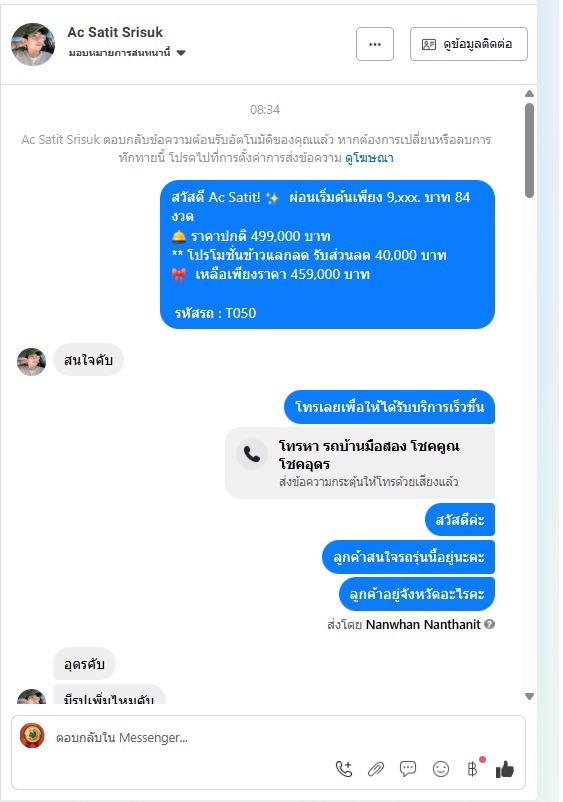Image resolution: width=563 pixels, height=802 pixels.
Task: Click the help icon beside Nanwhan Nanthanit
Action: click(x=489, y=624)
